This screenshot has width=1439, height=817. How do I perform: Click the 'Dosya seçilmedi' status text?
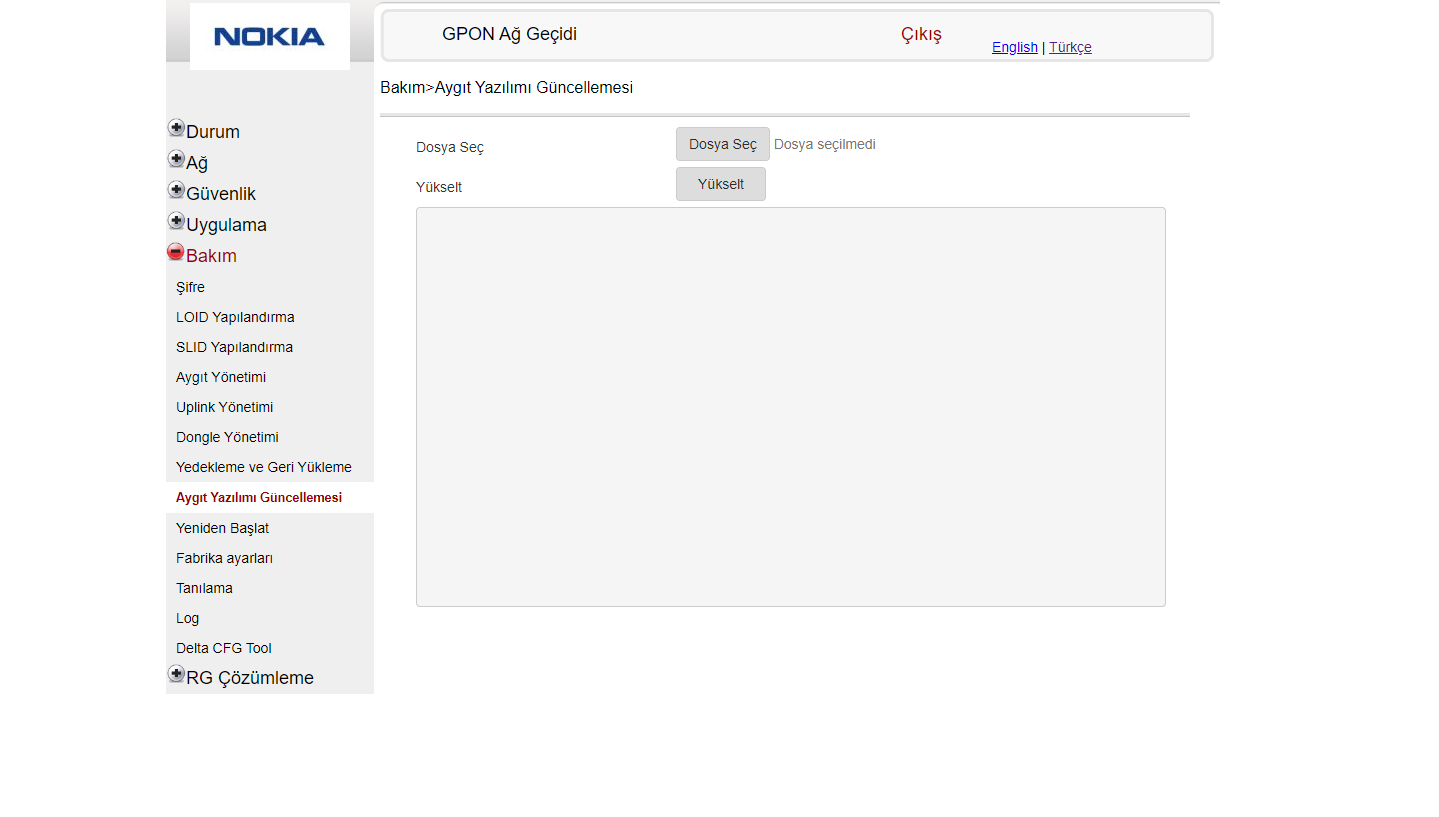pos(825,144)
